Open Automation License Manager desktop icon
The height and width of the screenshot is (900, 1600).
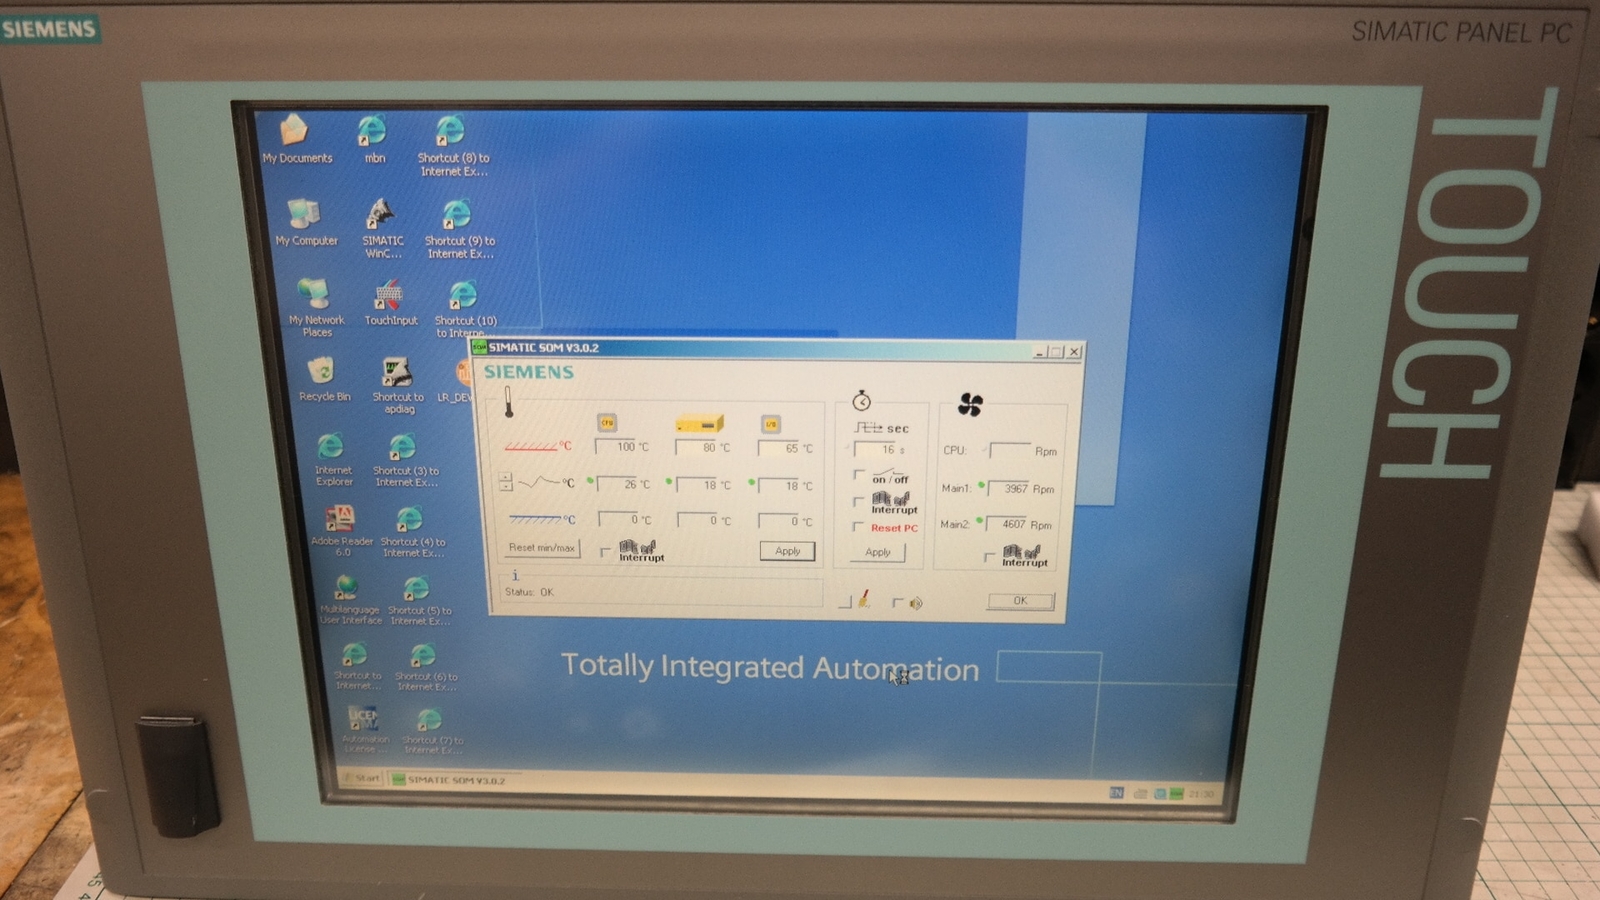[x=364, y=729]
